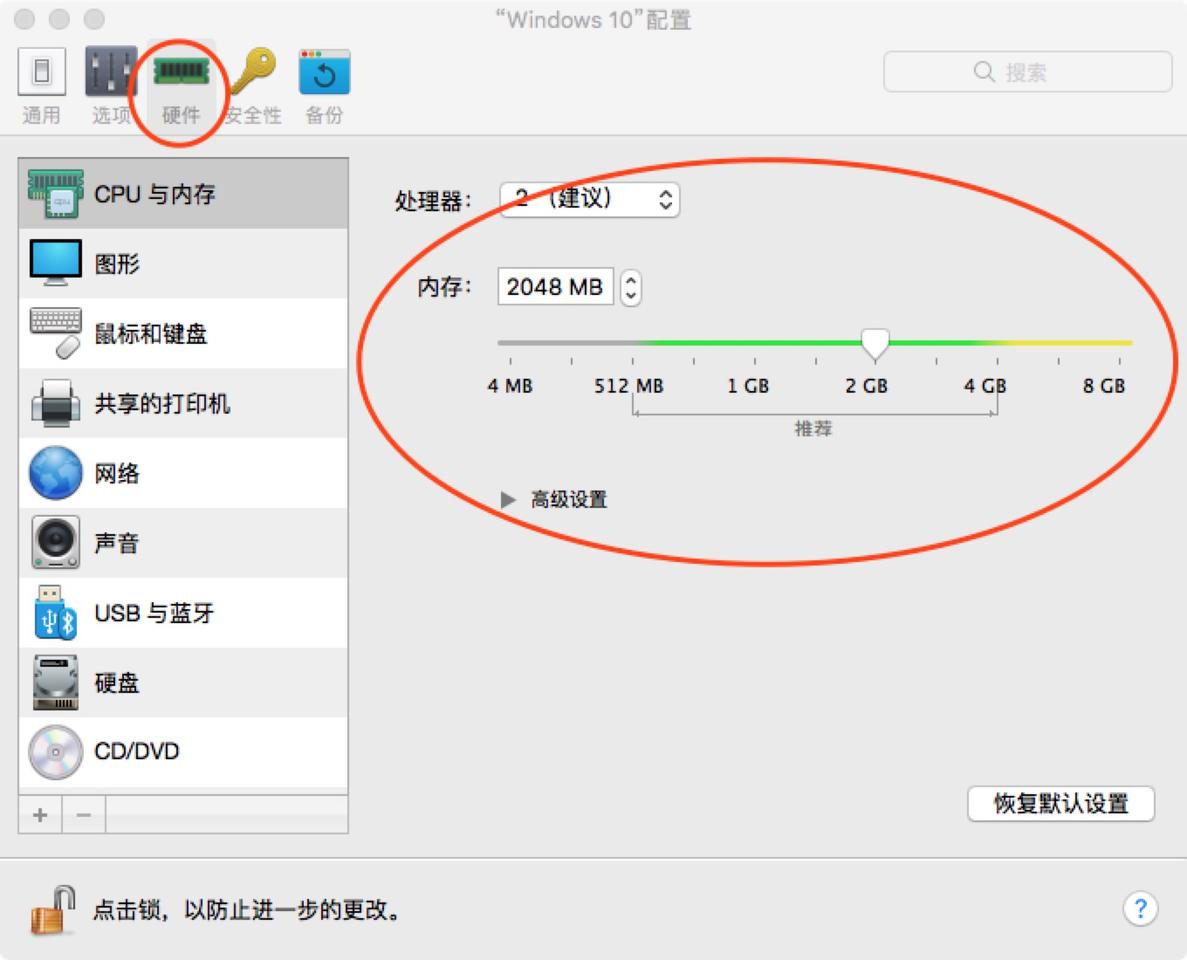
Task: Add a device with the plus button
Action: [x=40, y=815]
